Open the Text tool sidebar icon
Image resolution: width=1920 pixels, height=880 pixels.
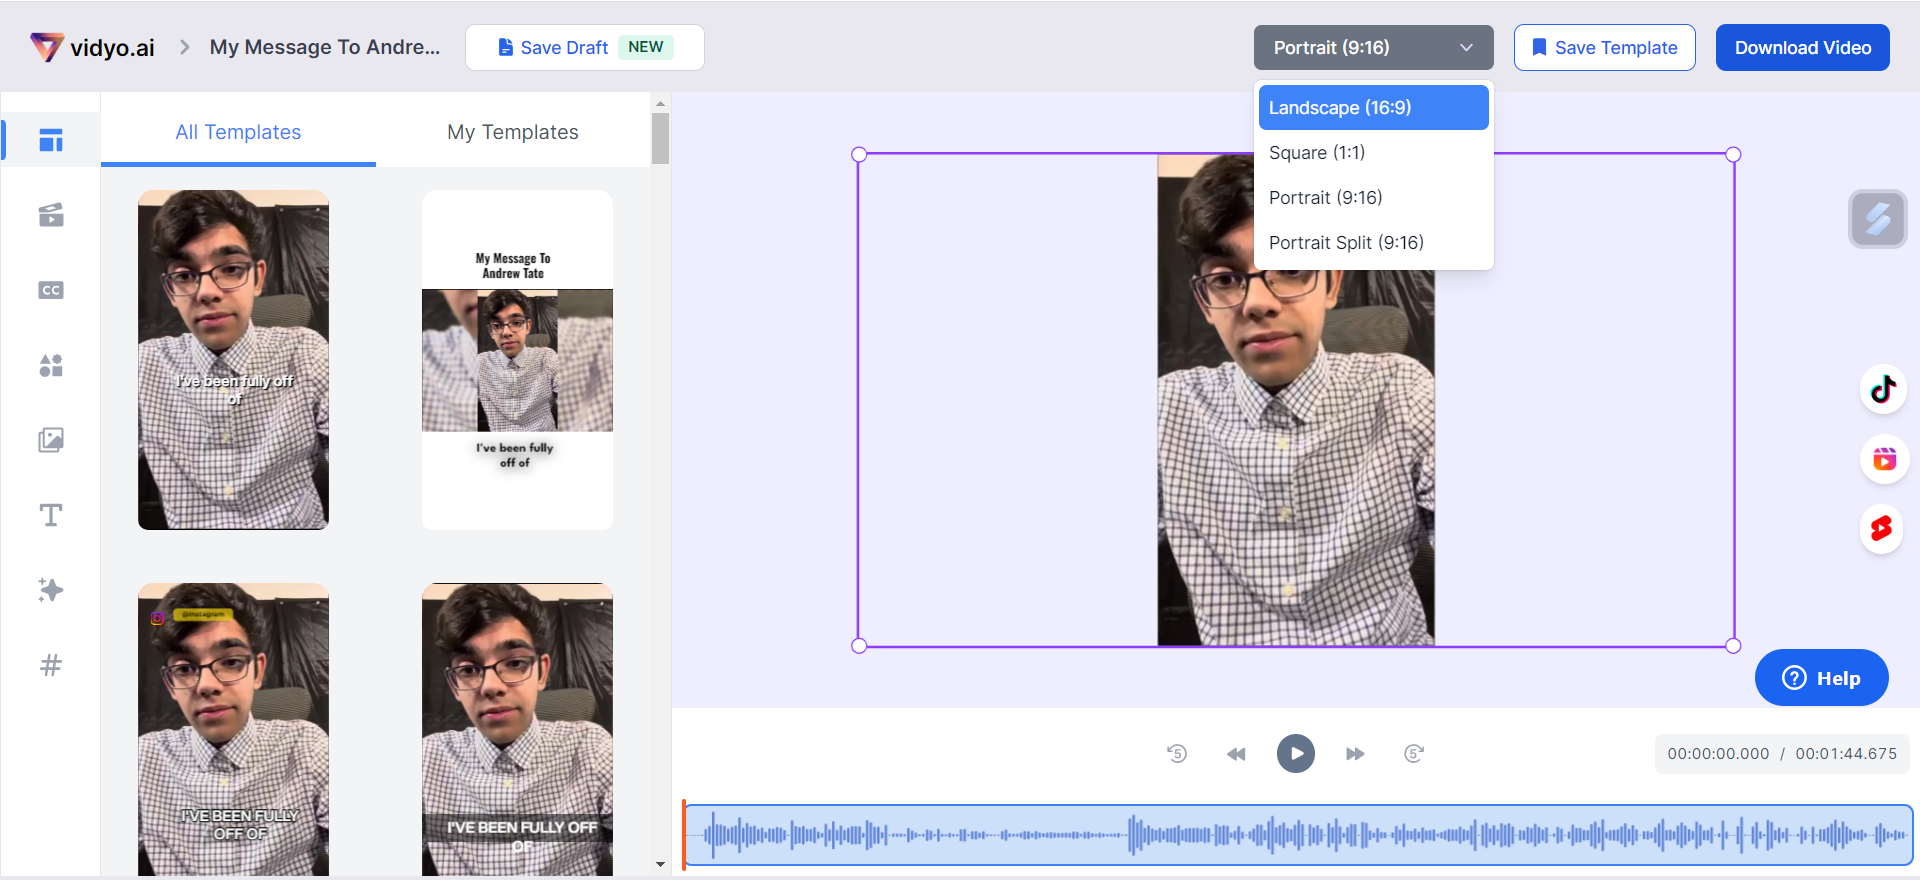(51, 515)
